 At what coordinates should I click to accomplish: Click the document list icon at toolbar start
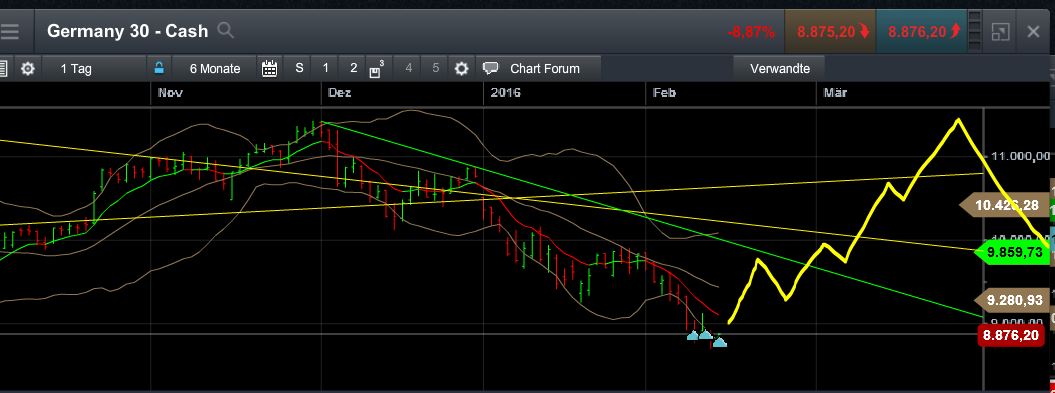3,69
